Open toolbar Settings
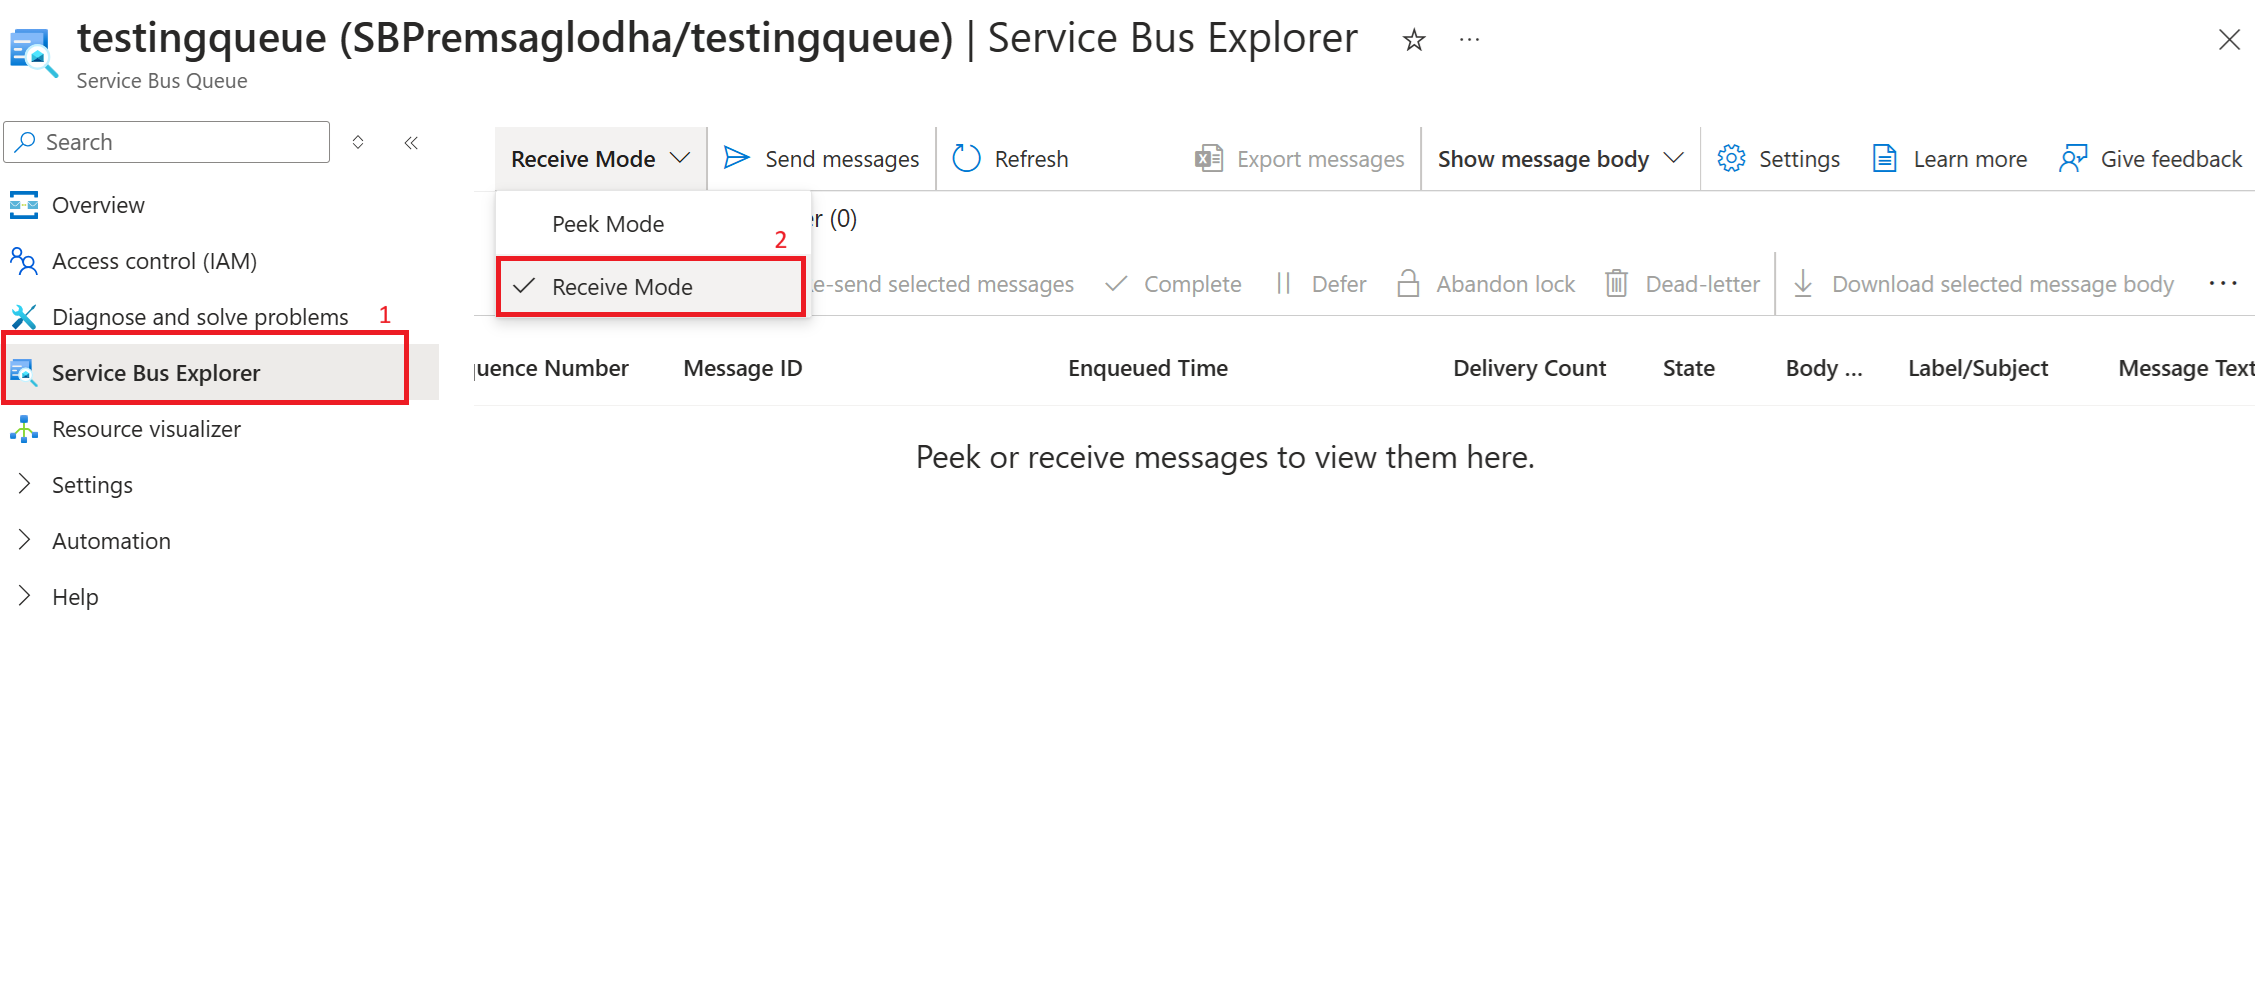 pyautogui.click(x=1779, y=159)
